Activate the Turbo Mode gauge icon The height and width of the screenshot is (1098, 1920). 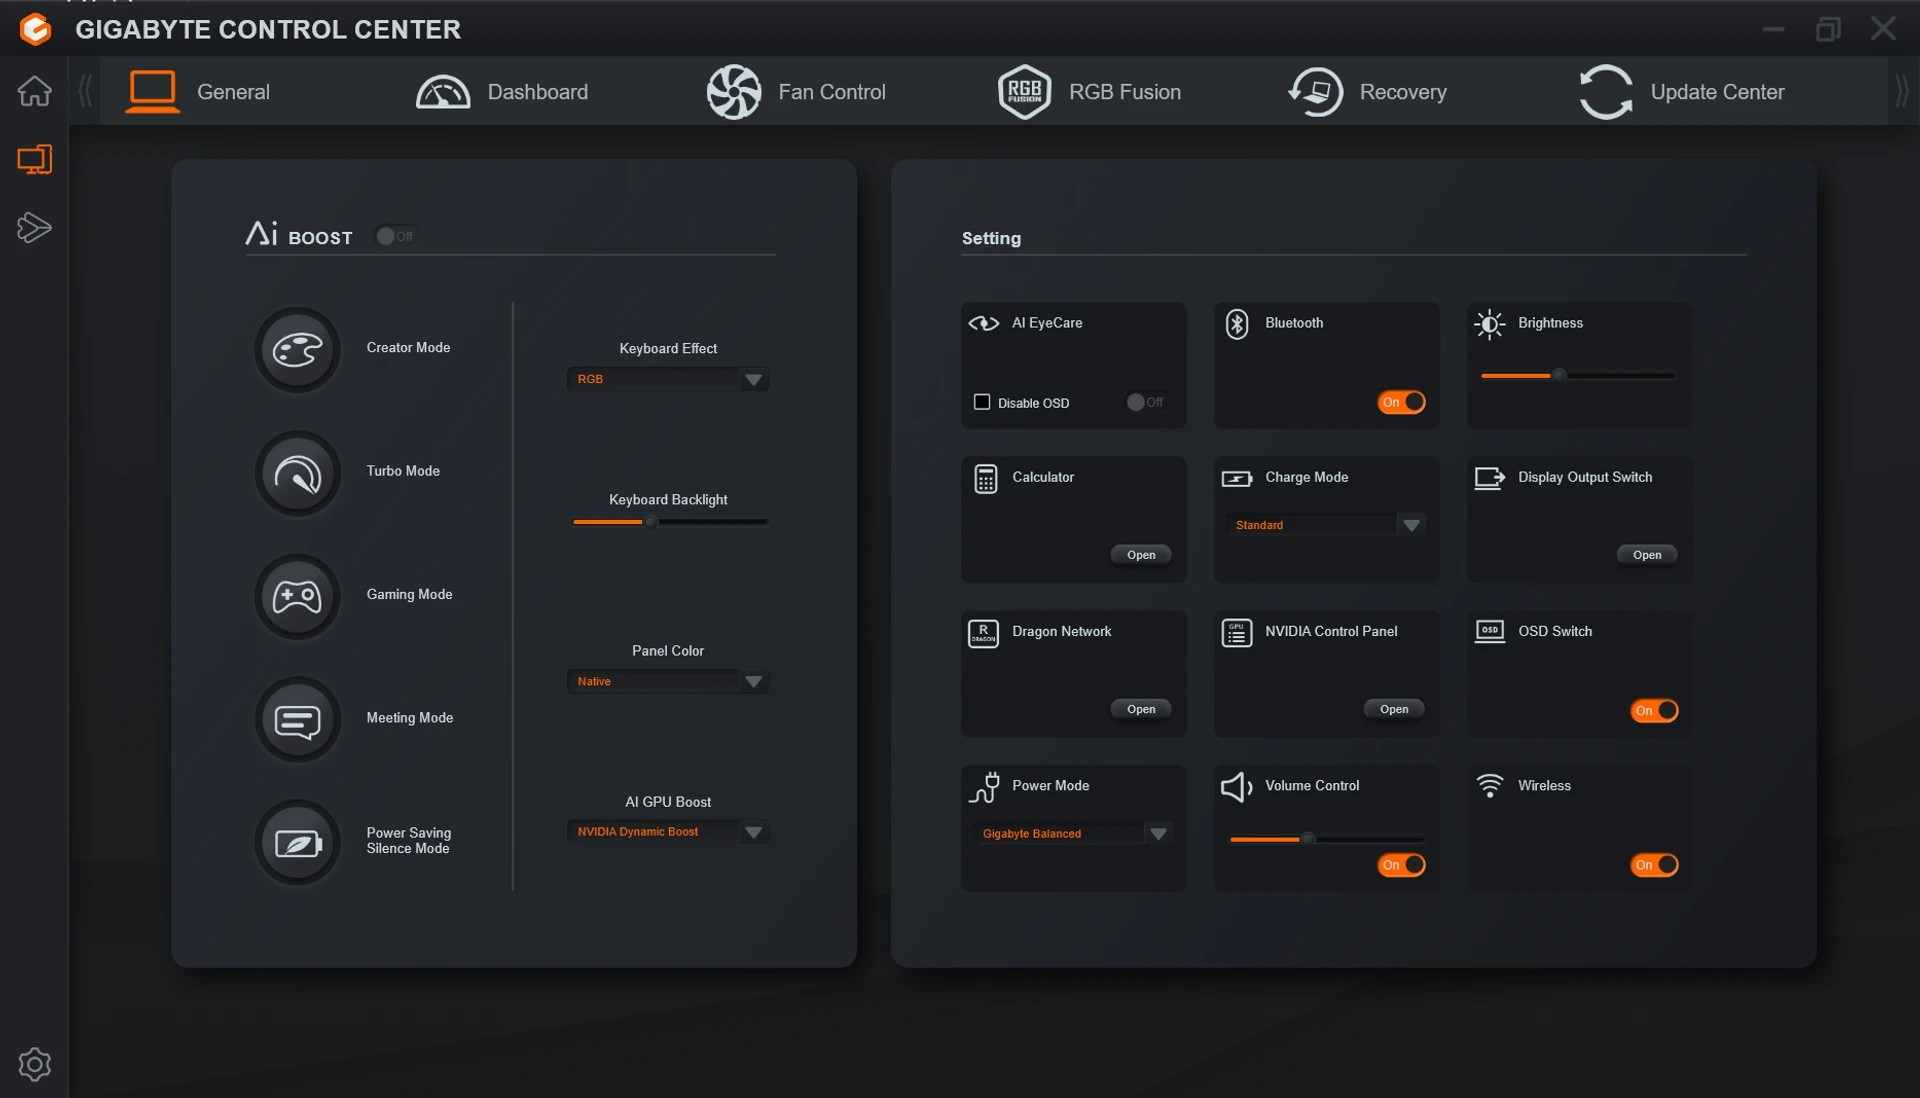click(x=297, y=473)
